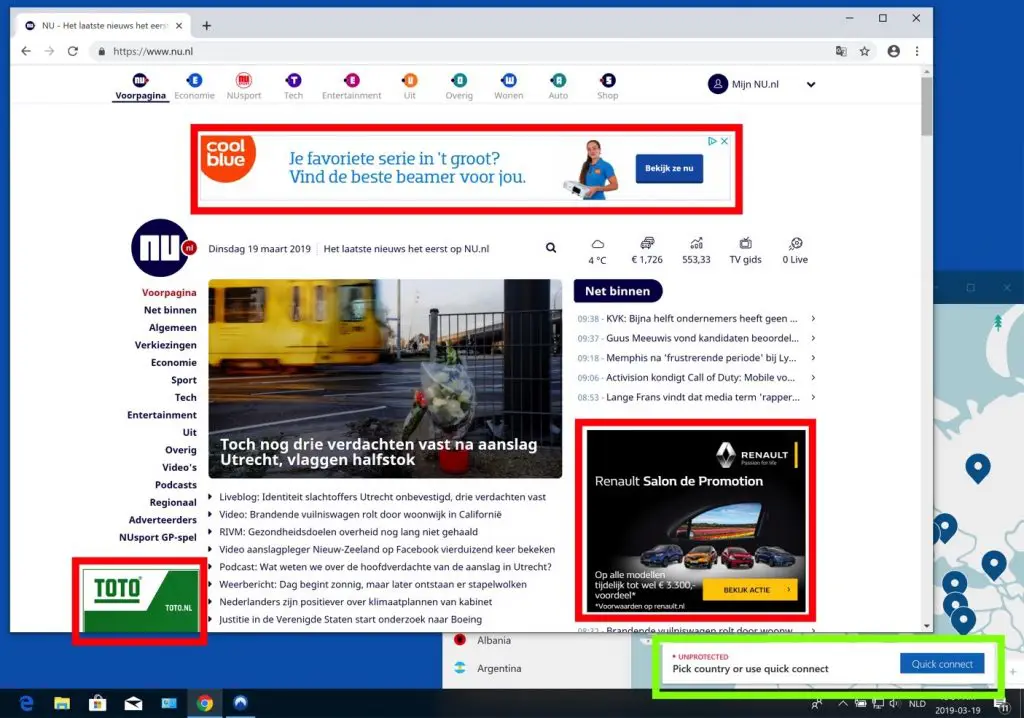Go to Uit section in top bar
The width and height of the screenshot is (1024, 718).
click(409, 87)
